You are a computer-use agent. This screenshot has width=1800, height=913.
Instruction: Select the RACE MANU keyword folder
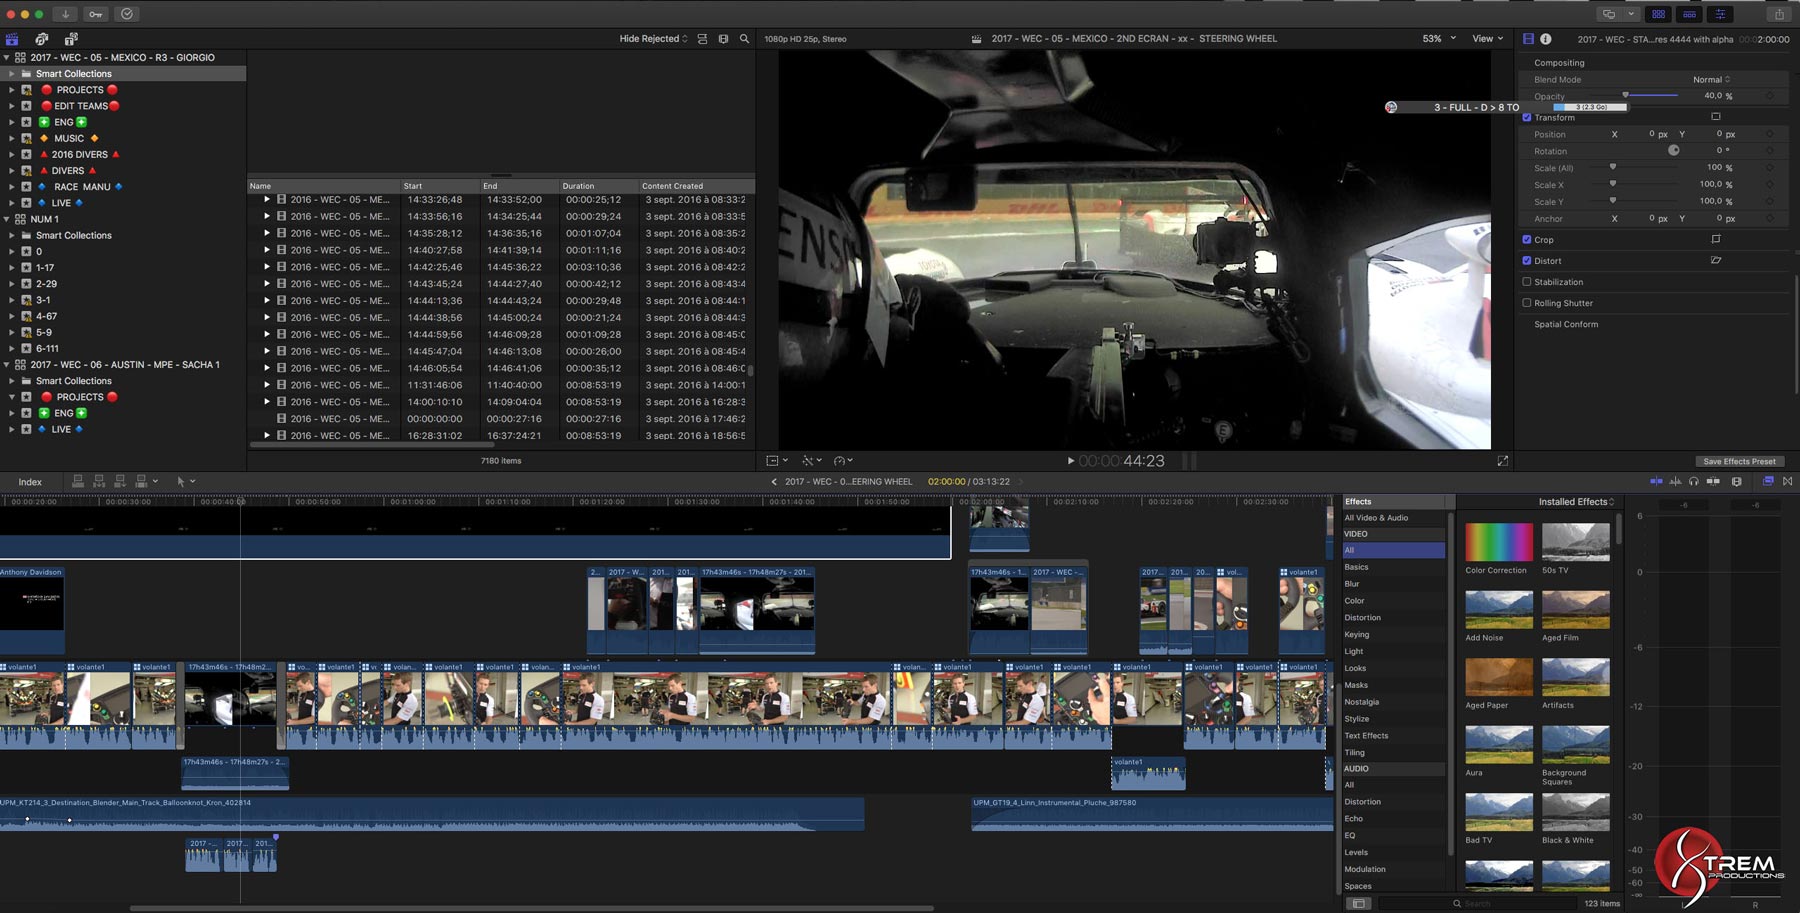click(82, 187)
